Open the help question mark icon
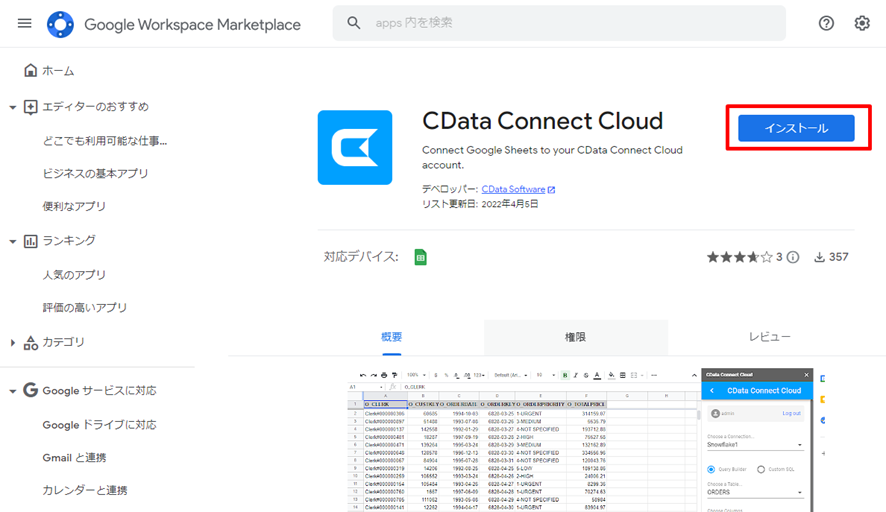This screenshot has height=512, width=886. 826,23
